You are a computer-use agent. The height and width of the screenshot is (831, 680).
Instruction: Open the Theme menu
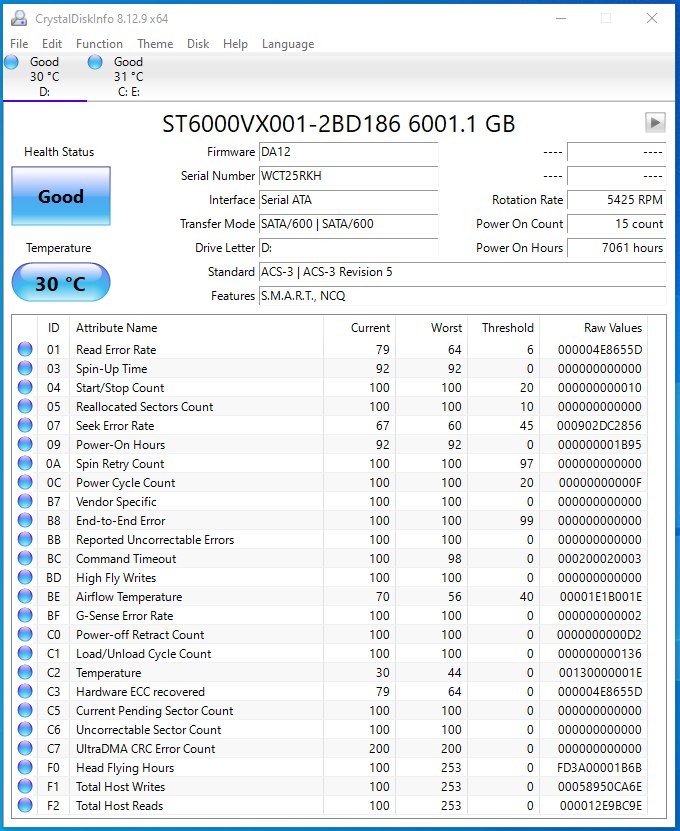click(x=155, y=44)
